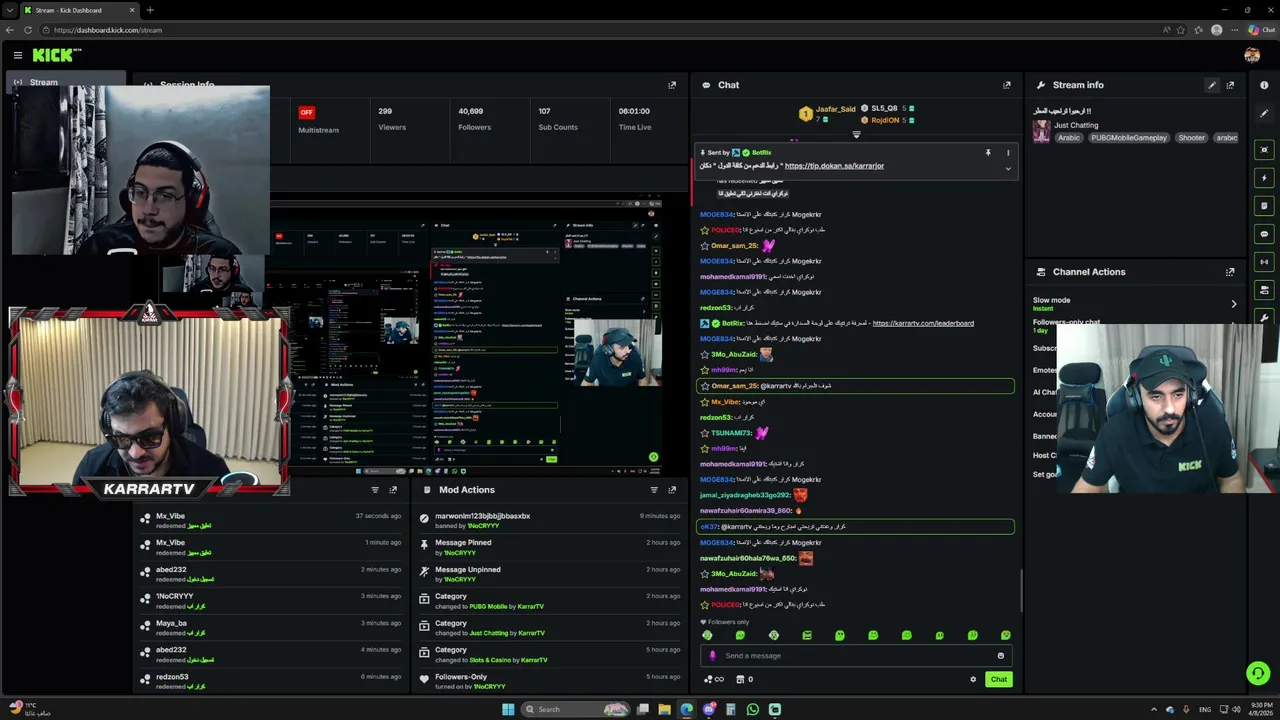
Task: Open karrartv.com/leaderboard link in chat
Action: click(923, 323)
